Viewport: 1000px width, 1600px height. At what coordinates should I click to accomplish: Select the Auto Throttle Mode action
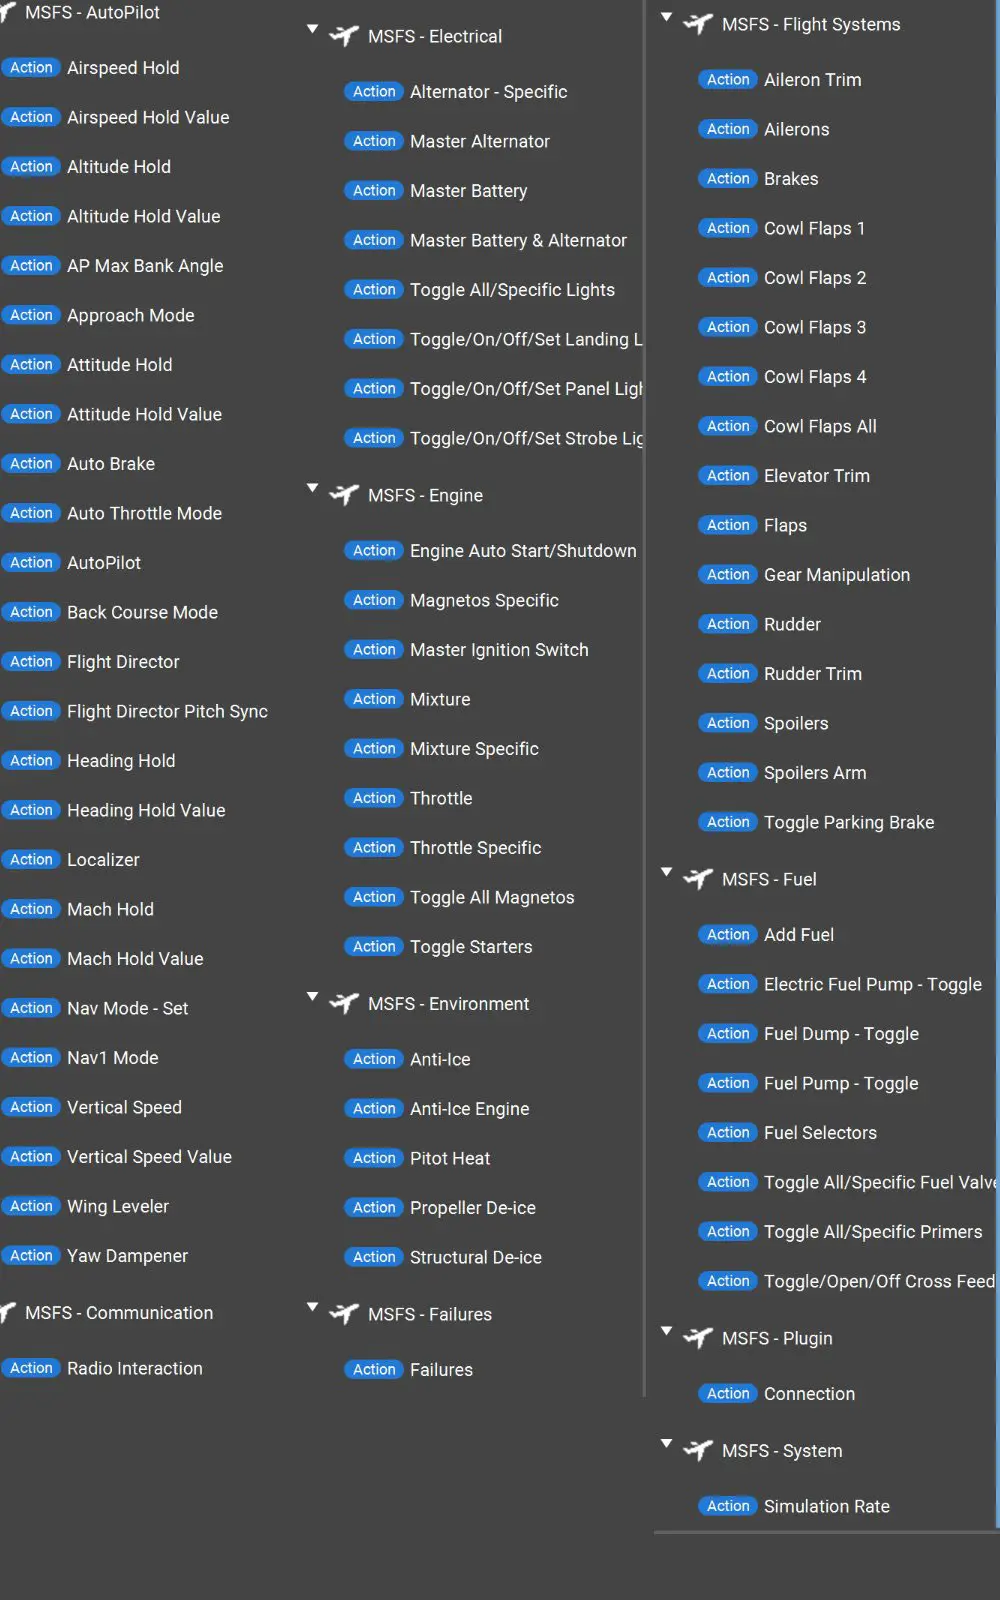pyautogui.click(x=144, y=514)
